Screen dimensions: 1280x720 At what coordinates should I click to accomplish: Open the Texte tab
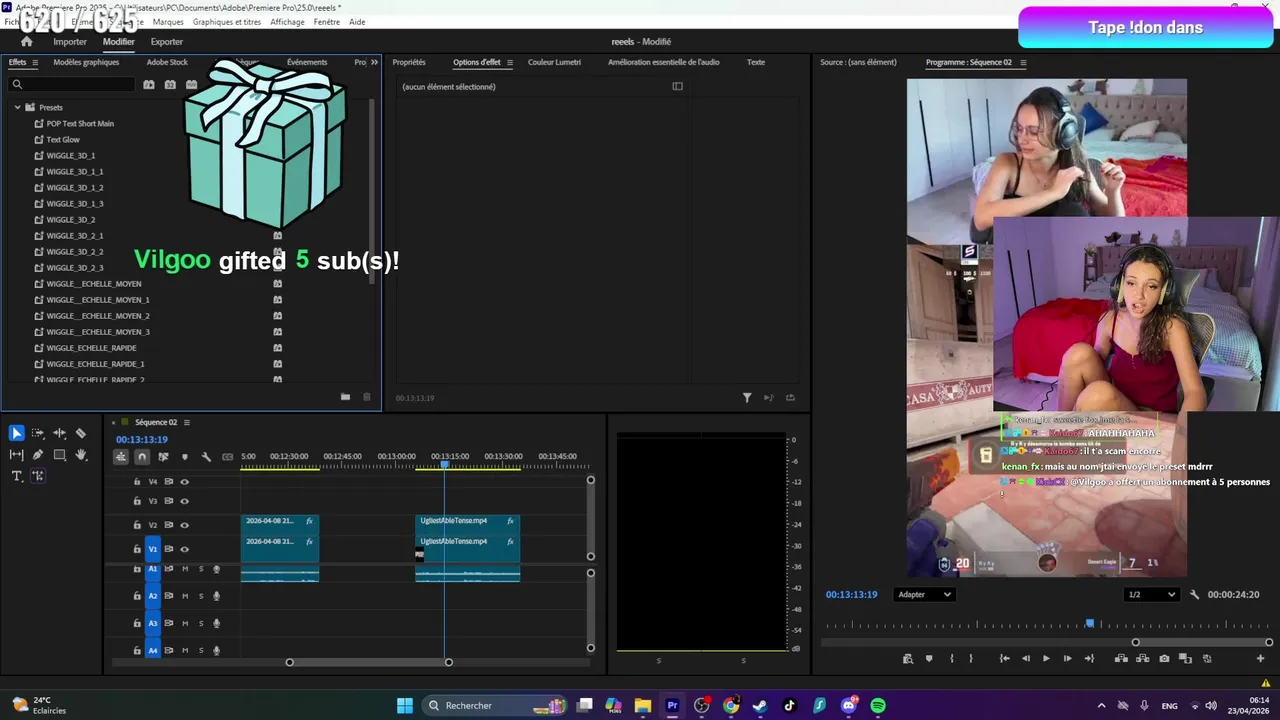[x=756, y=62]
